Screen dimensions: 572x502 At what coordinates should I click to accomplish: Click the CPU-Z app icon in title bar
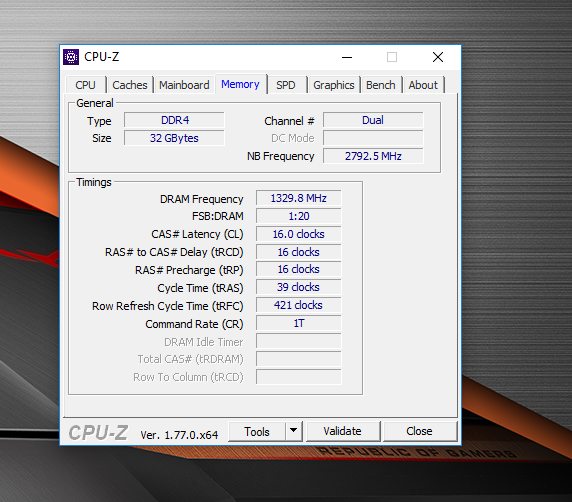point(71,57)
